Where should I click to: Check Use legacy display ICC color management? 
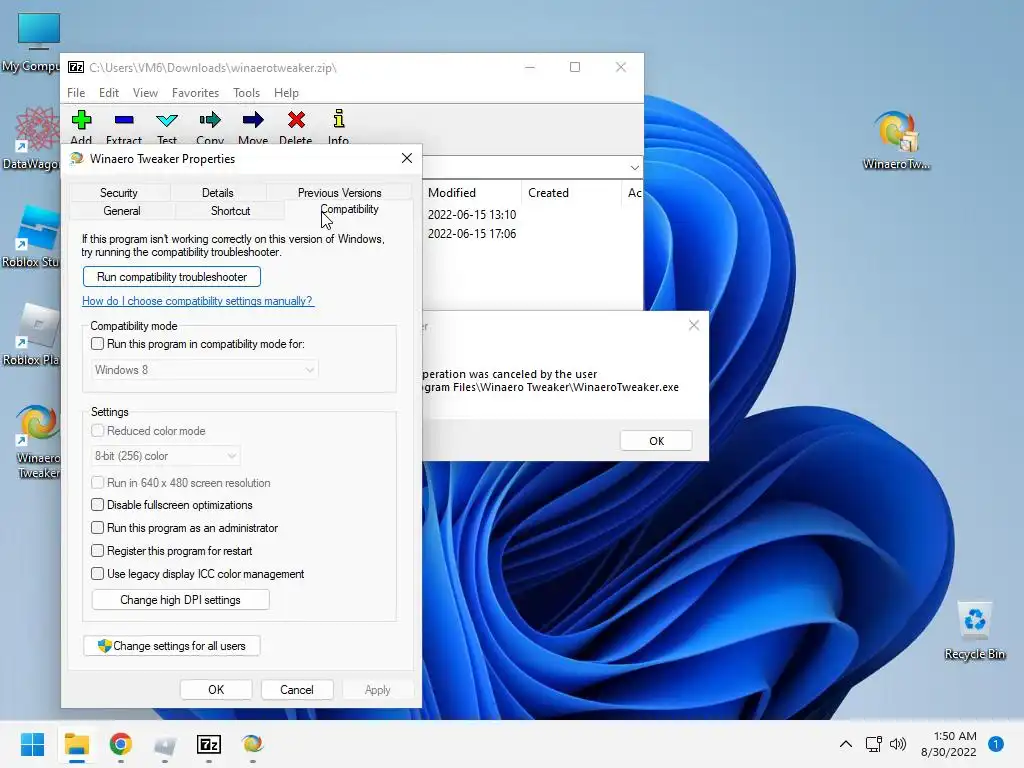point(97,573)
